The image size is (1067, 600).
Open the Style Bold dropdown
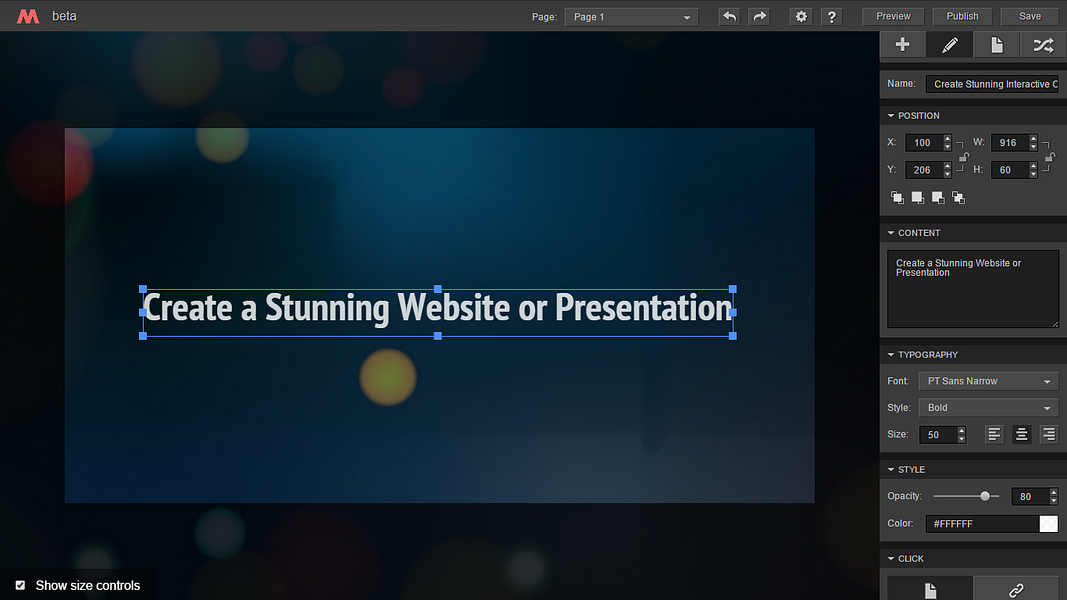click(x=988, y=407)
